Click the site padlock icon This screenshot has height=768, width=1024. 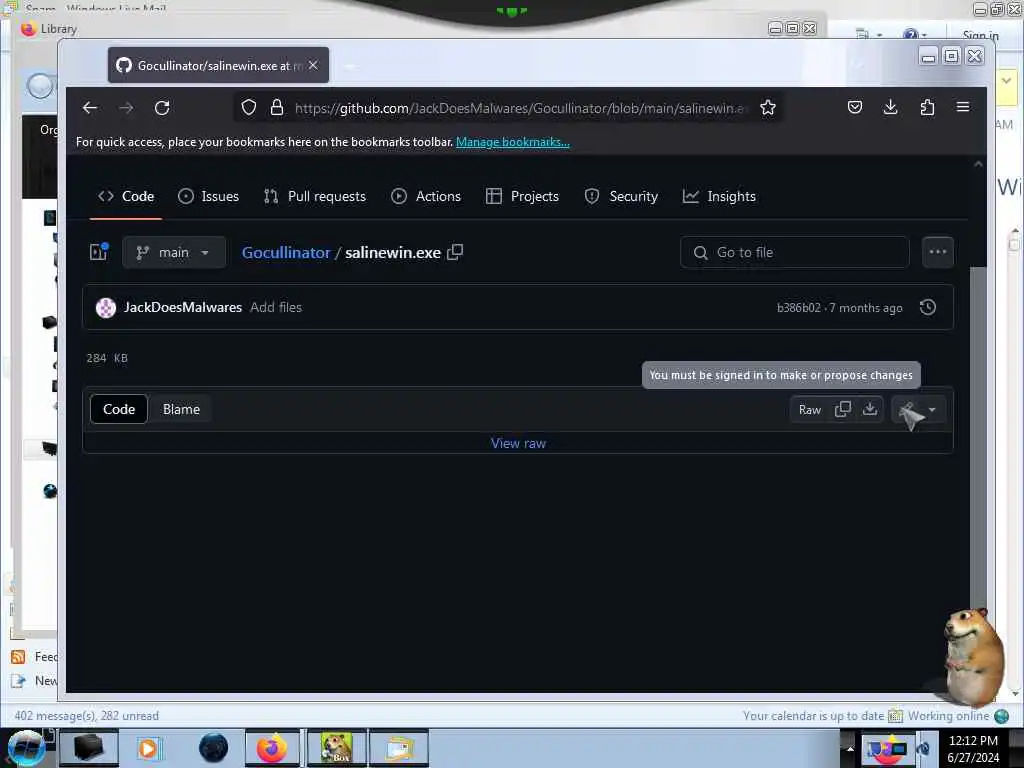(x=277, y=108)
